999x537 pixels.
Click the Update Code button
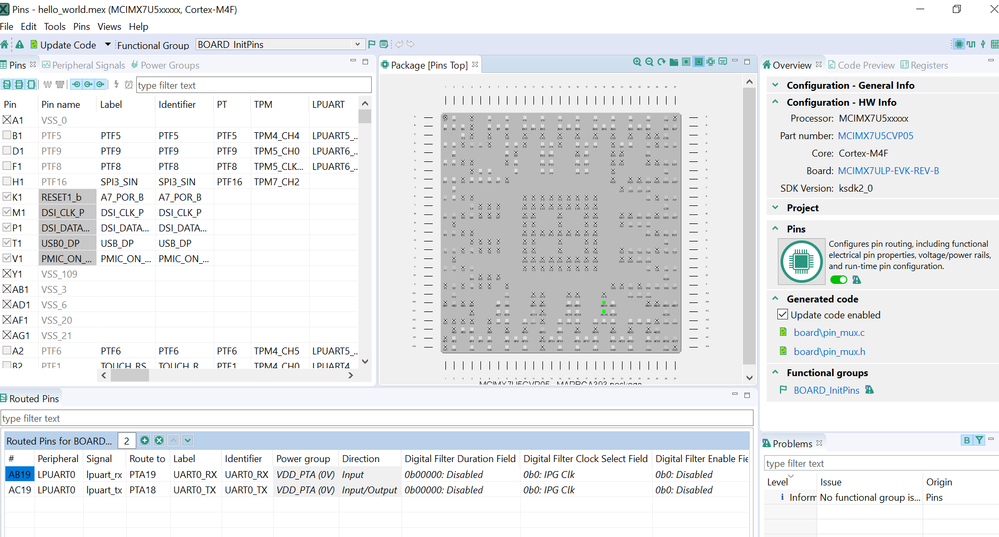point(64,45)
